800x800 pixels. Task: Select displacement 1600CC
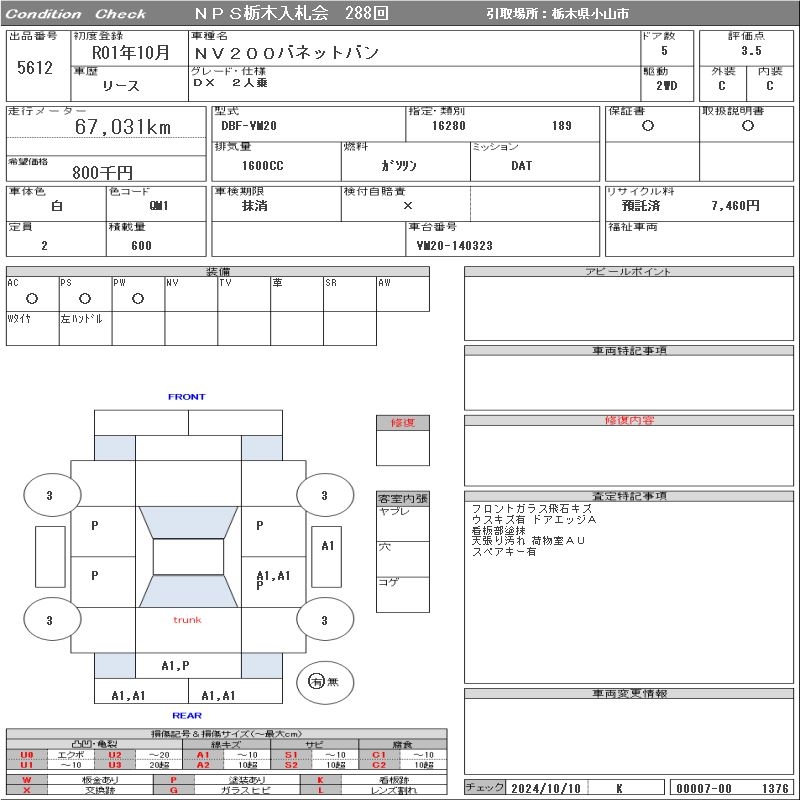(x=262, y=166)
